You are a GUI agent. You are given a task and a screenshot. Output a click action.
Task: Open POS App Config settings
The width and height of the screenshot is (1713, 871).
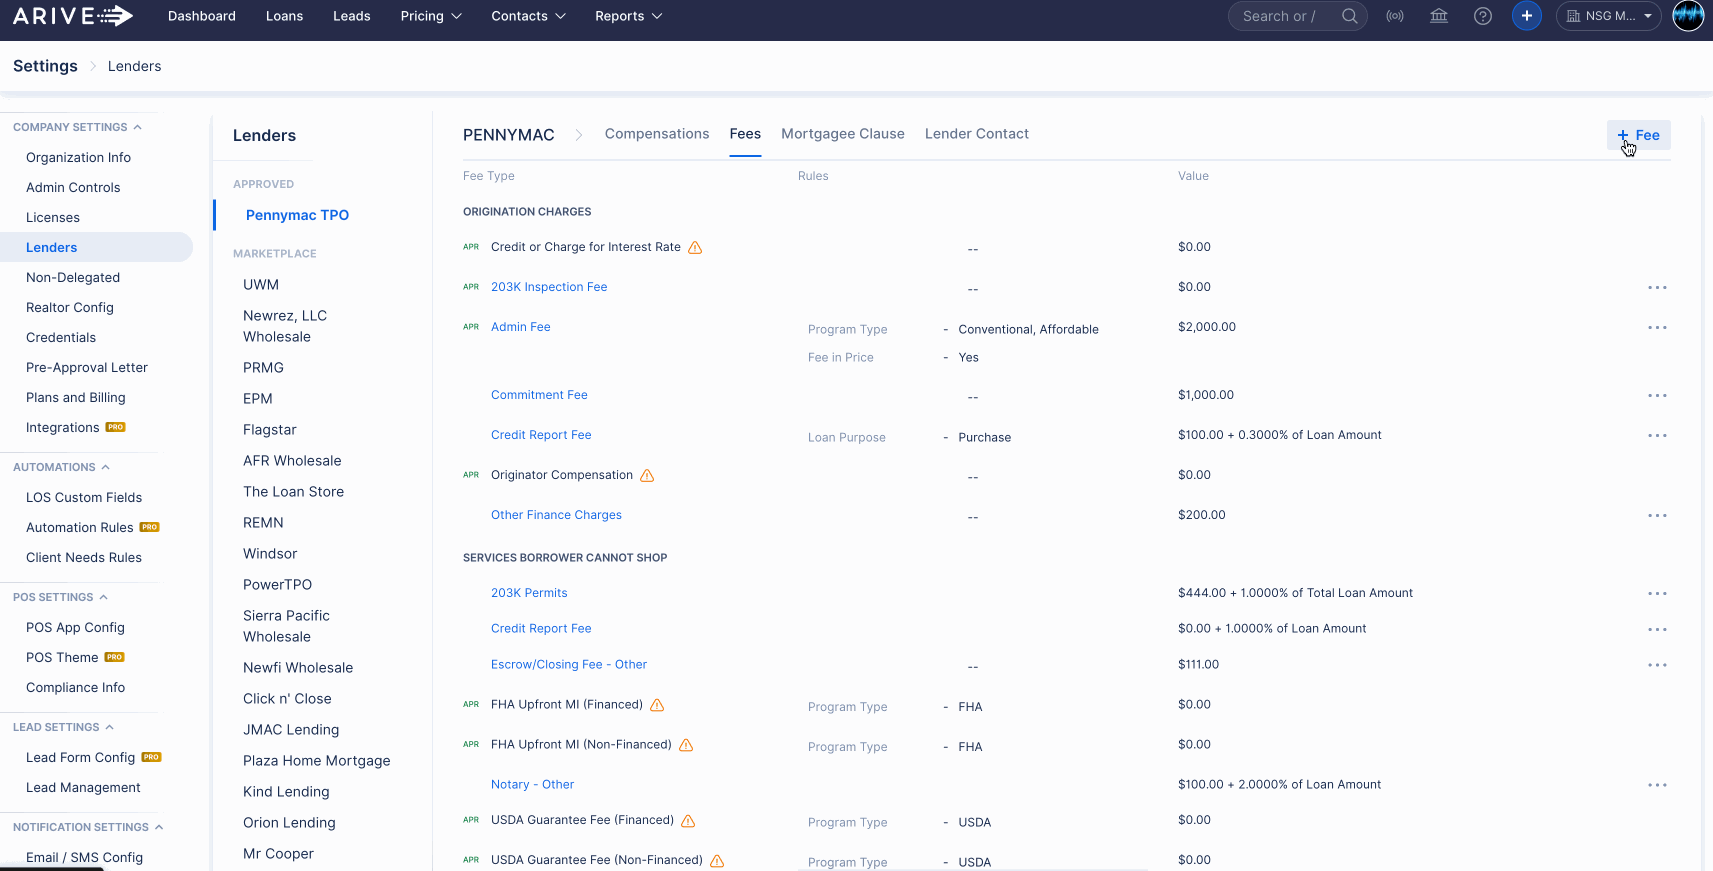click(x=75, y=627)
